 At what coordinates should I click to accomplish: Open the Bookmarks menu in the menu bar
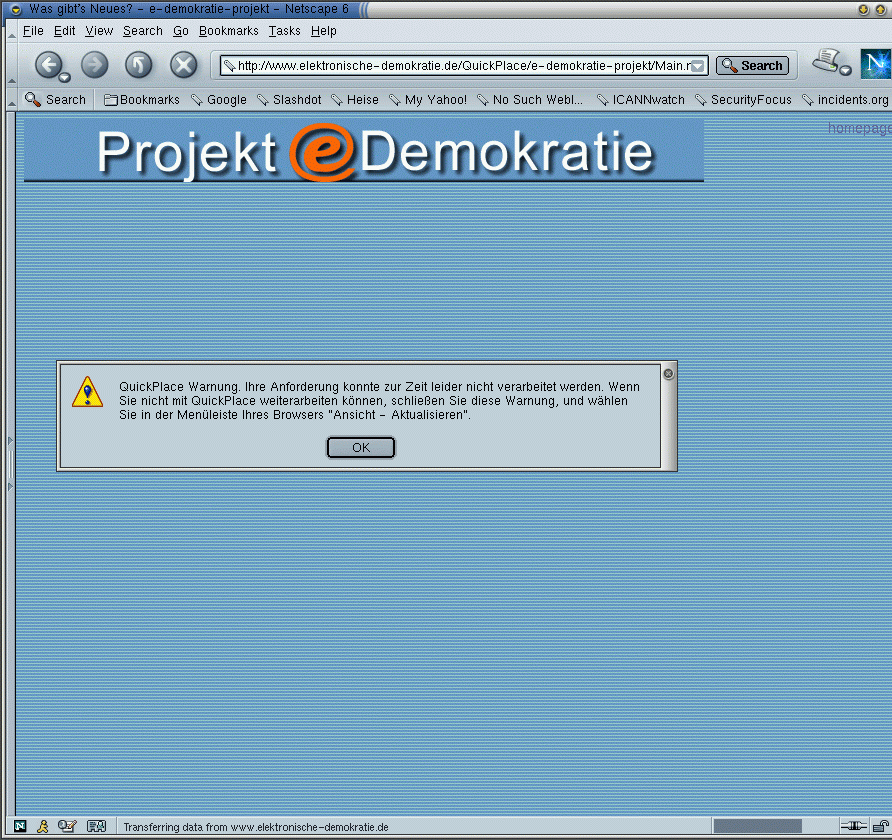229,31
